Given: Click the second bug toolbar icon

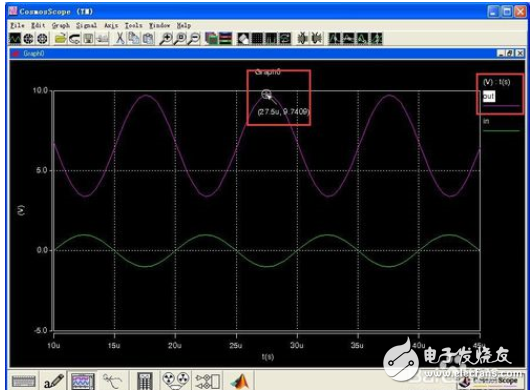Looking at the screenshot, I should coord(317,39).
